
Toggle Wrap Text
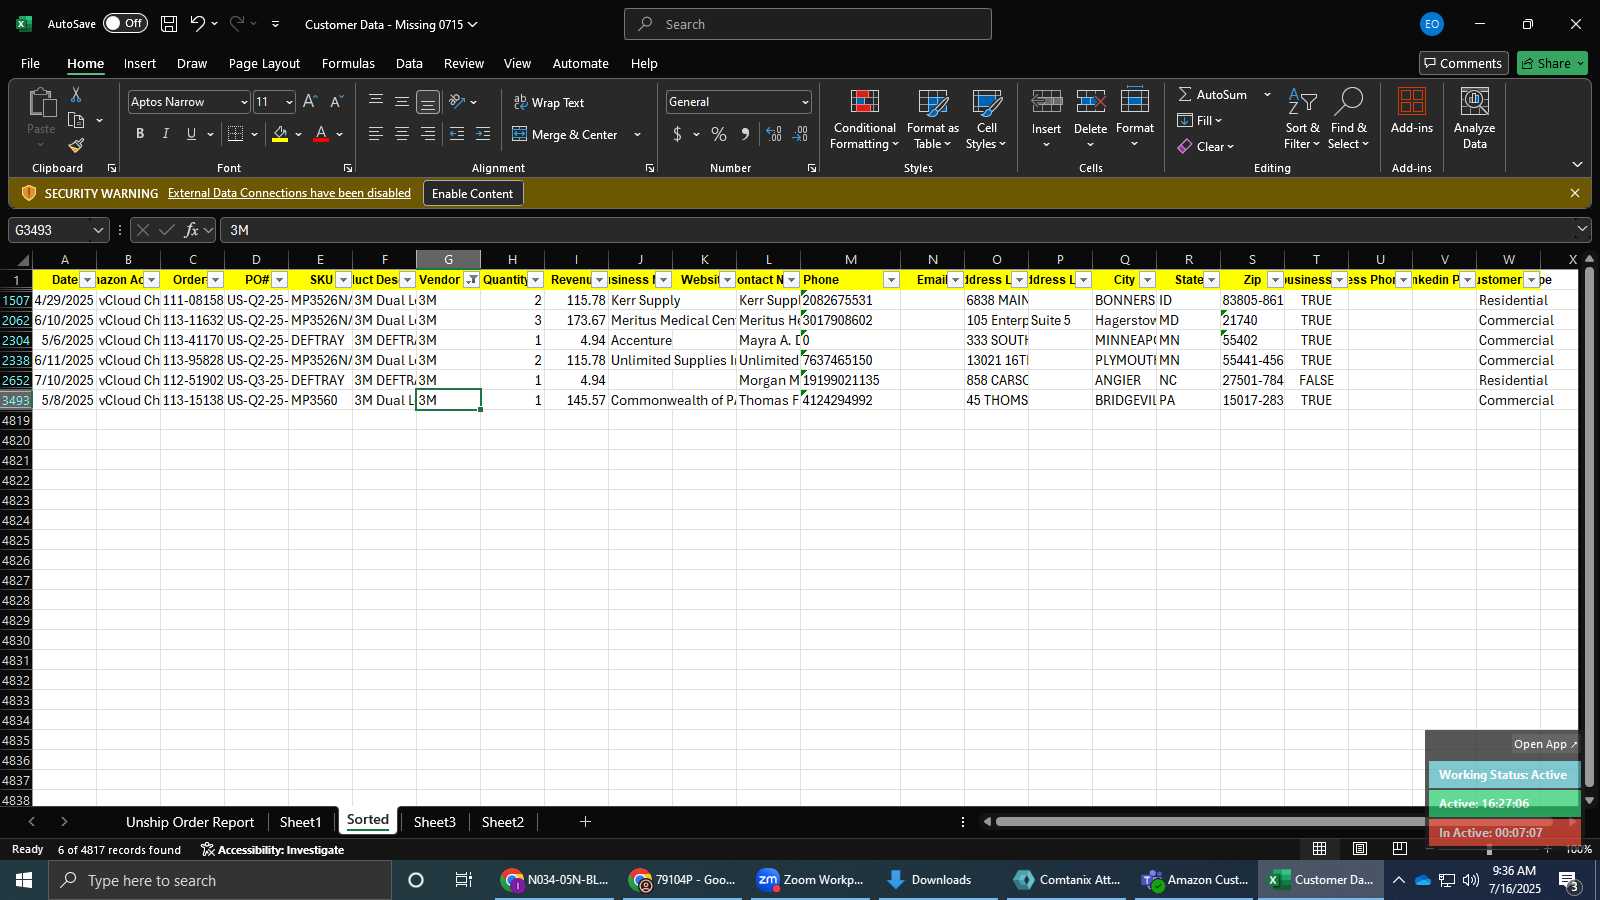tap(549, 102)
